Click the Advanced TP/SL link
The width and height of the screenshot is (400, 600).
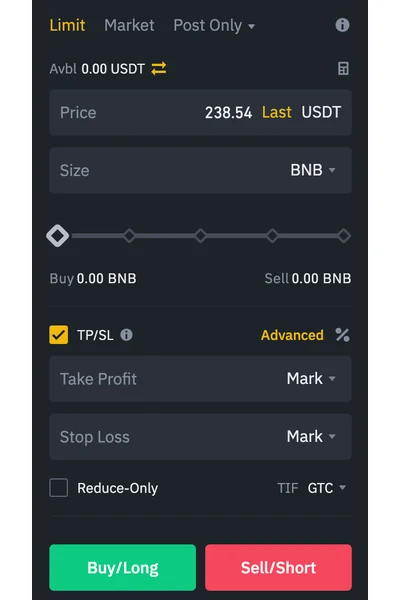coord(292,335)
